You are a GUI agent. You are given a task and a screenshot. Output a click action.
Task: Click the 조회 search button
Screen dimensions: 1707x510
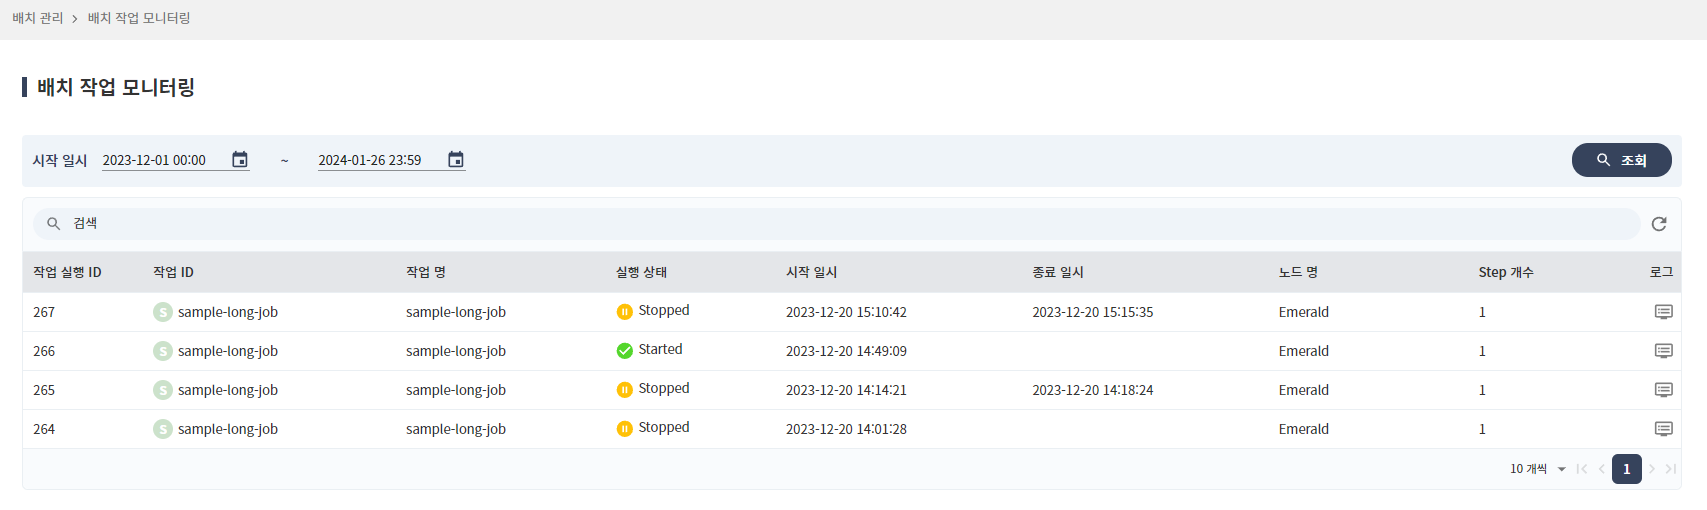tap(1621, 160)
